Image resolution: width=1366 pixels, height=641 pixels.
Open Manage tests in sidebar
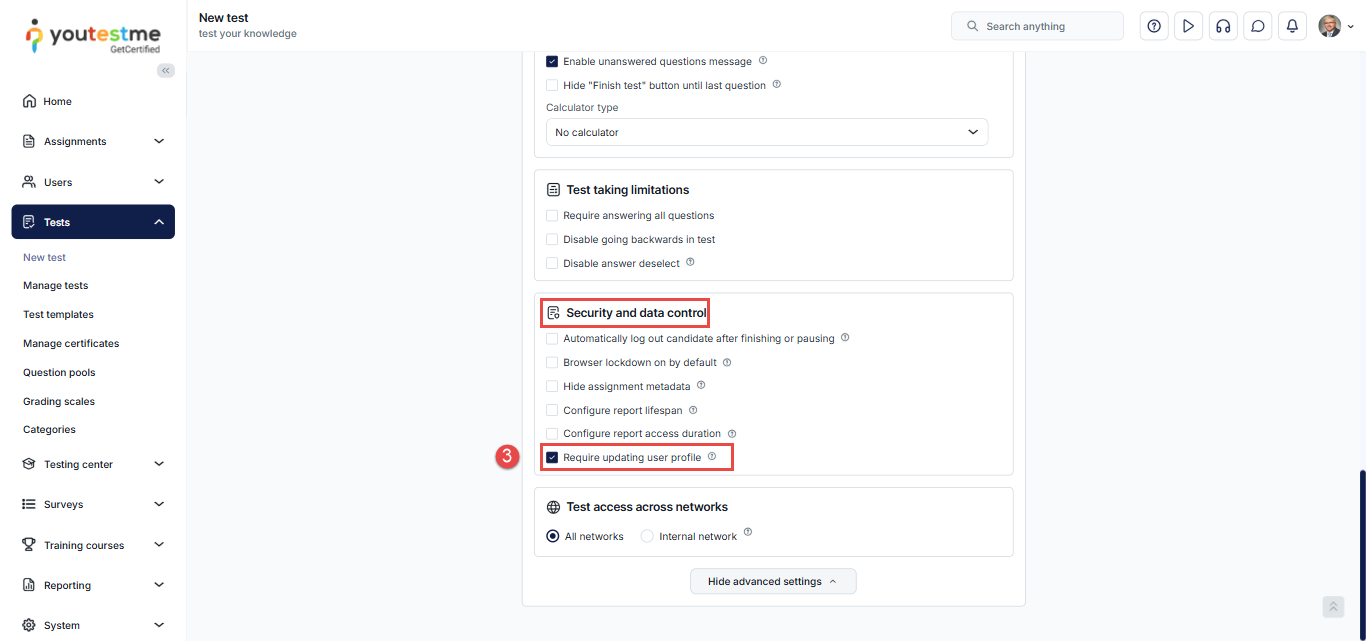(56, 286)
